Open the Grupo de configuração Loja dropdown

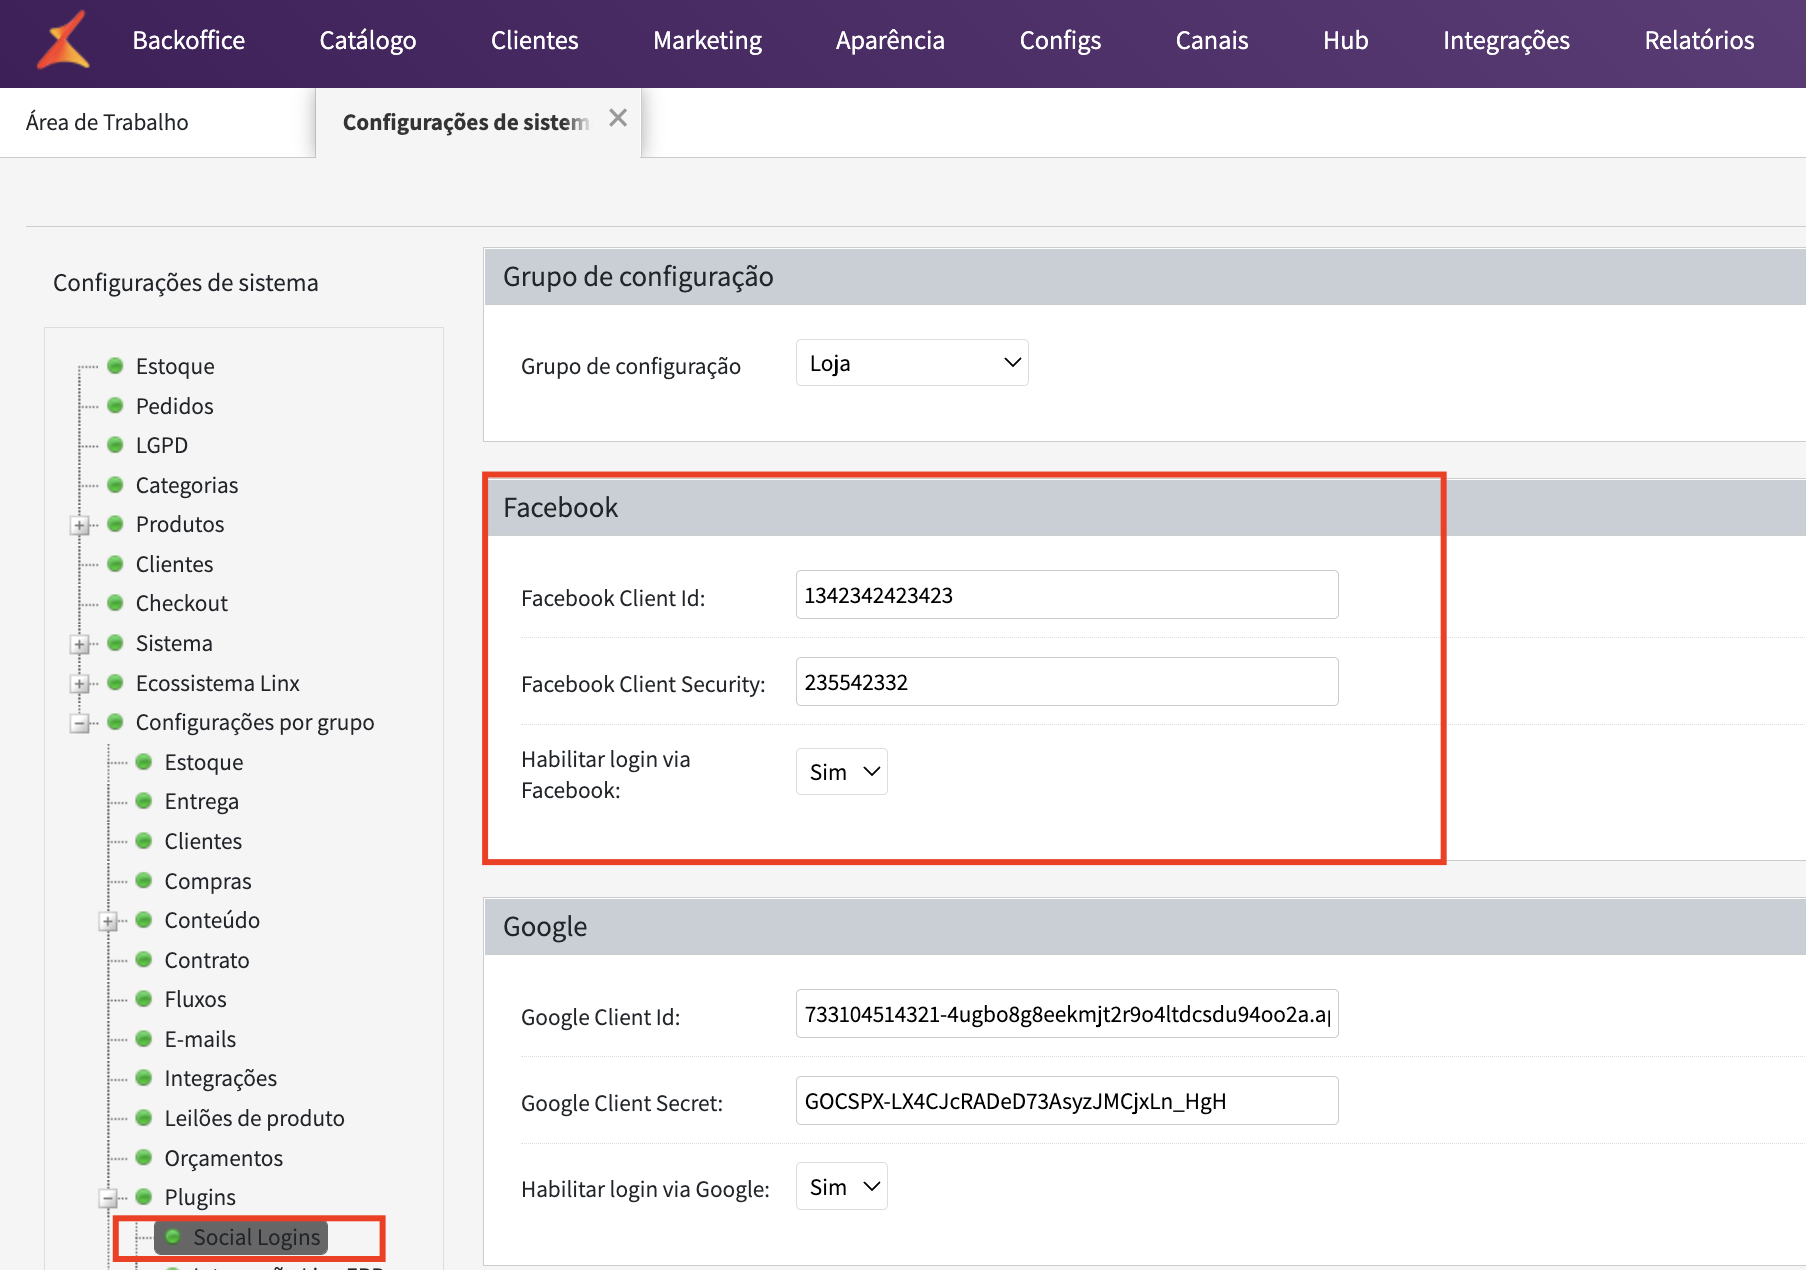tap(912, 363)
